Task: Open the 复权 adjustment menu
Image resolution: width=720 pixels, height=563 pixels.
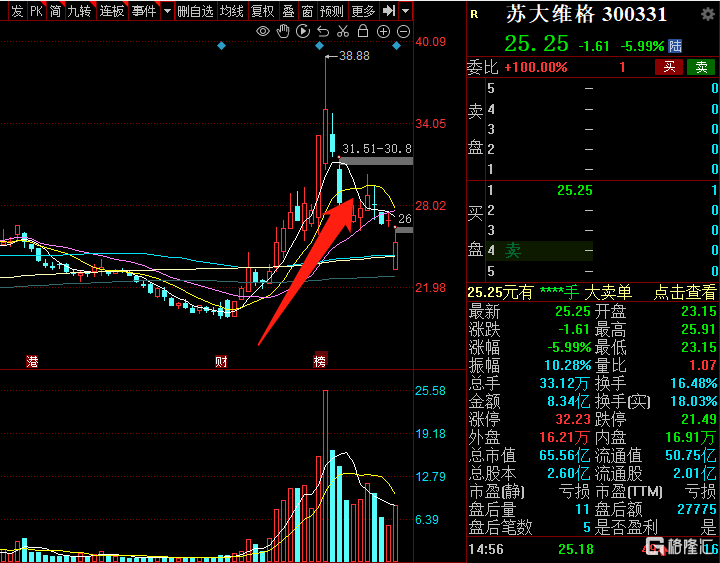Action: pos(263,11)
